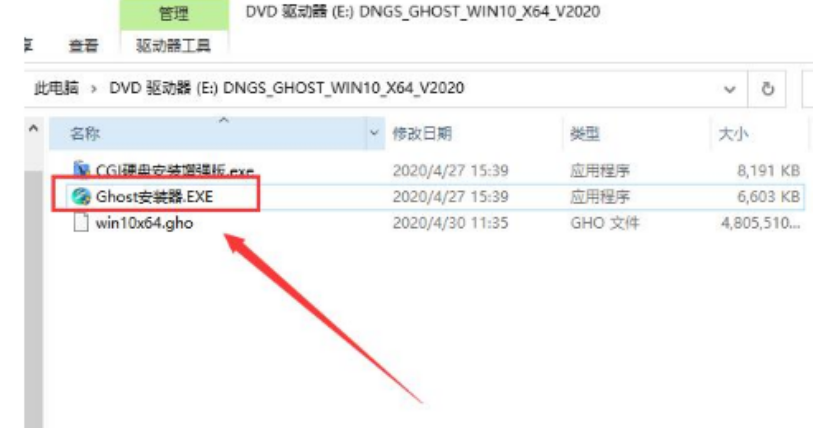Open the address bar history dropdown
This screenshot has height=443, width=813.
730,90
